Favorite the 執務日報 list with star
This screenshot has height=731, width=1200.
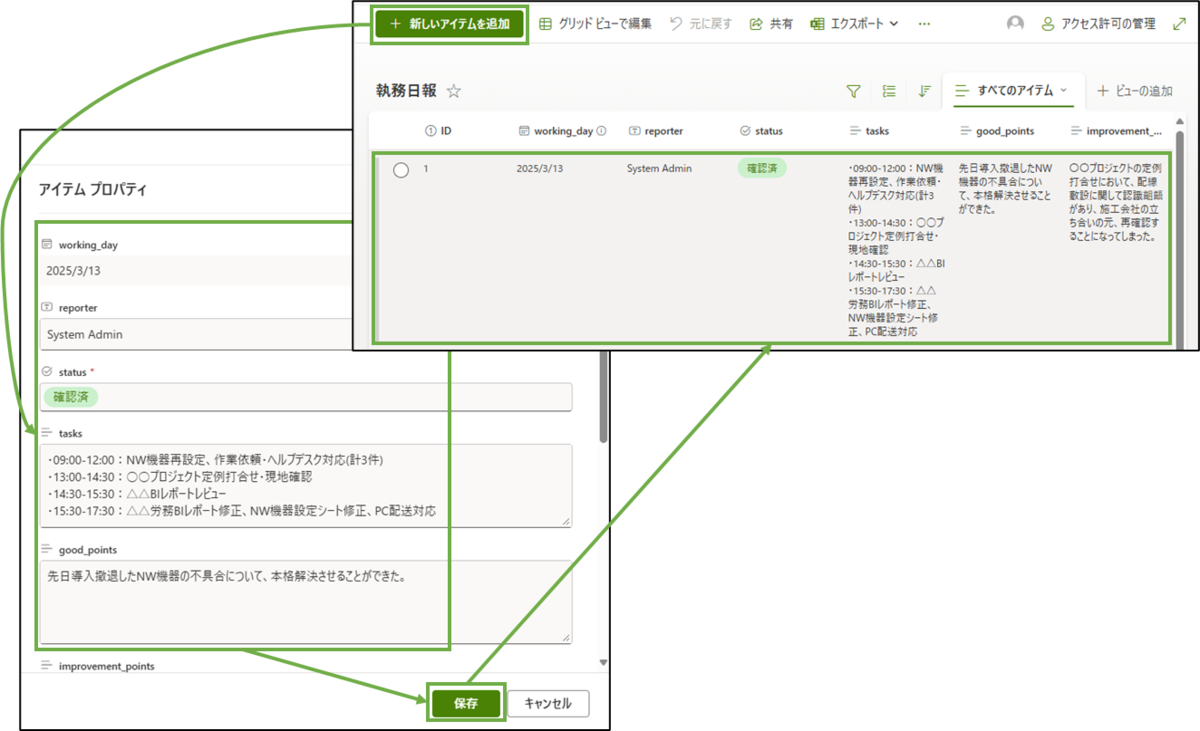click(x=454, y=91)
